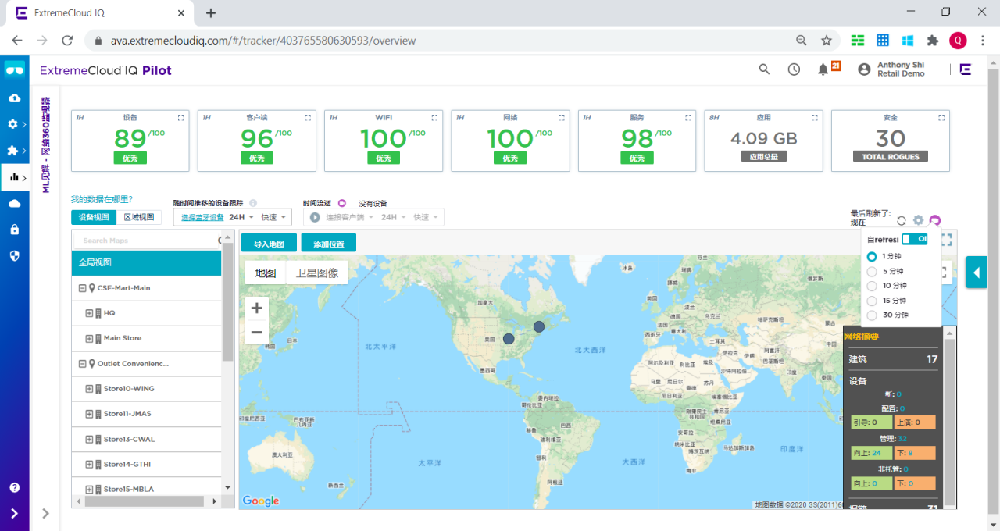
Task: Click the refresh icon near last refreshed
Action: point(901,221)
